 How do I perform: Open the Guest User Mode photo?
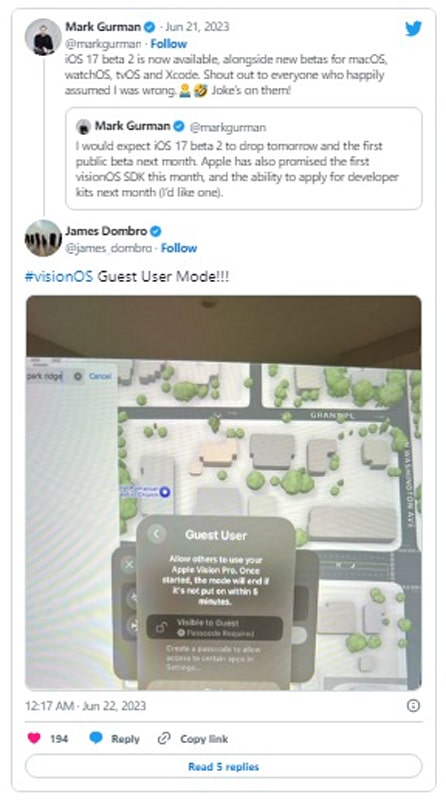point(224,492)
